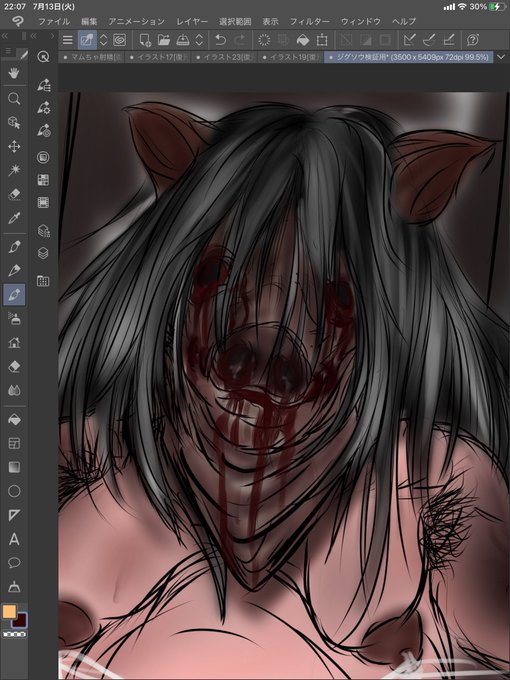This screenshot has height=680, width=510.
Task: Select the Auto select magic wand tool
Action: 14,170
